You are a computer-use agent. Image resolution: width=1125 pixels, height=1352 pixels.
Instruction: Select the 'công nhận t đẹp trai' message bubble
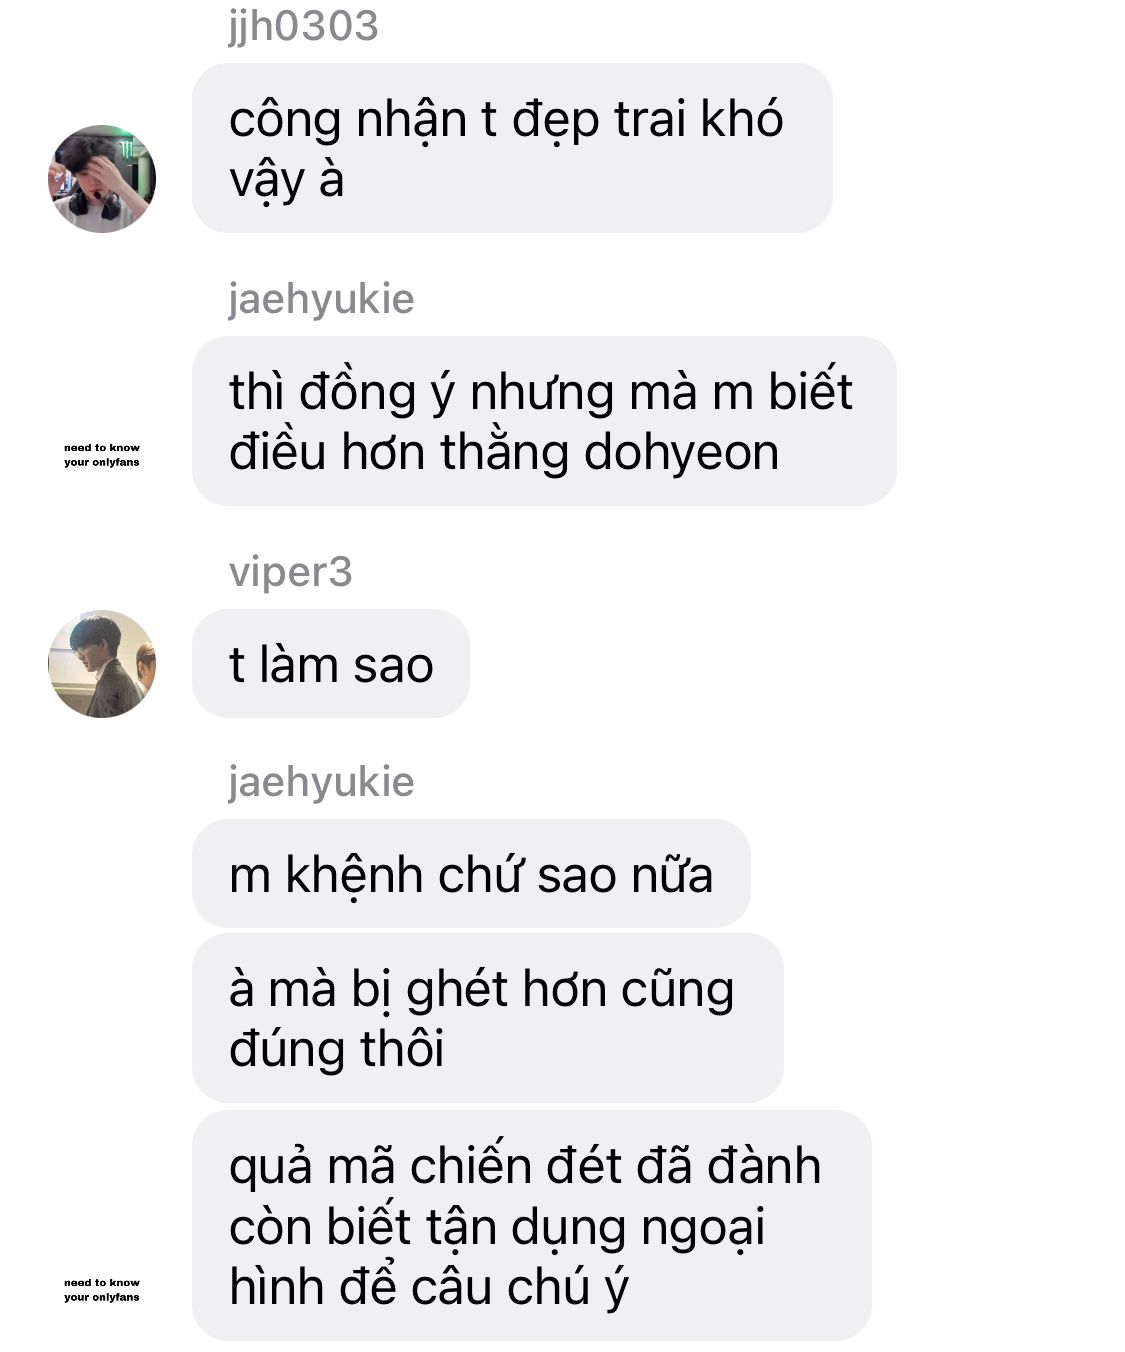[512, 148]
